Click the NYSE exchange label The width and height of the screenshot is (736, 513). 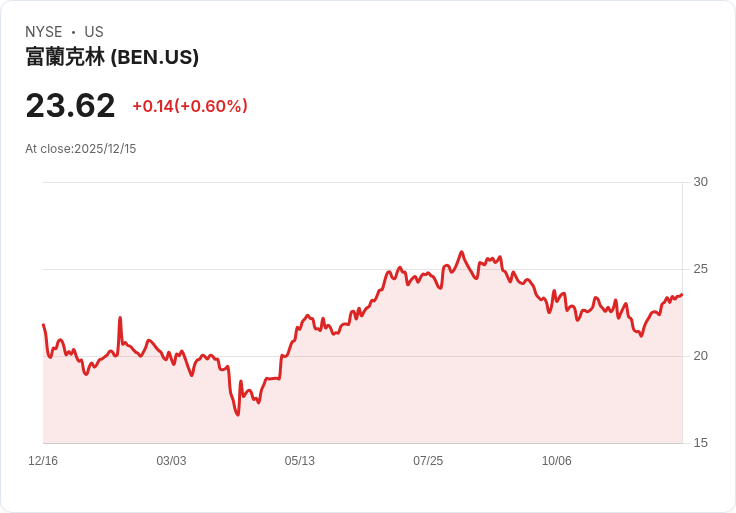[44, 32]
